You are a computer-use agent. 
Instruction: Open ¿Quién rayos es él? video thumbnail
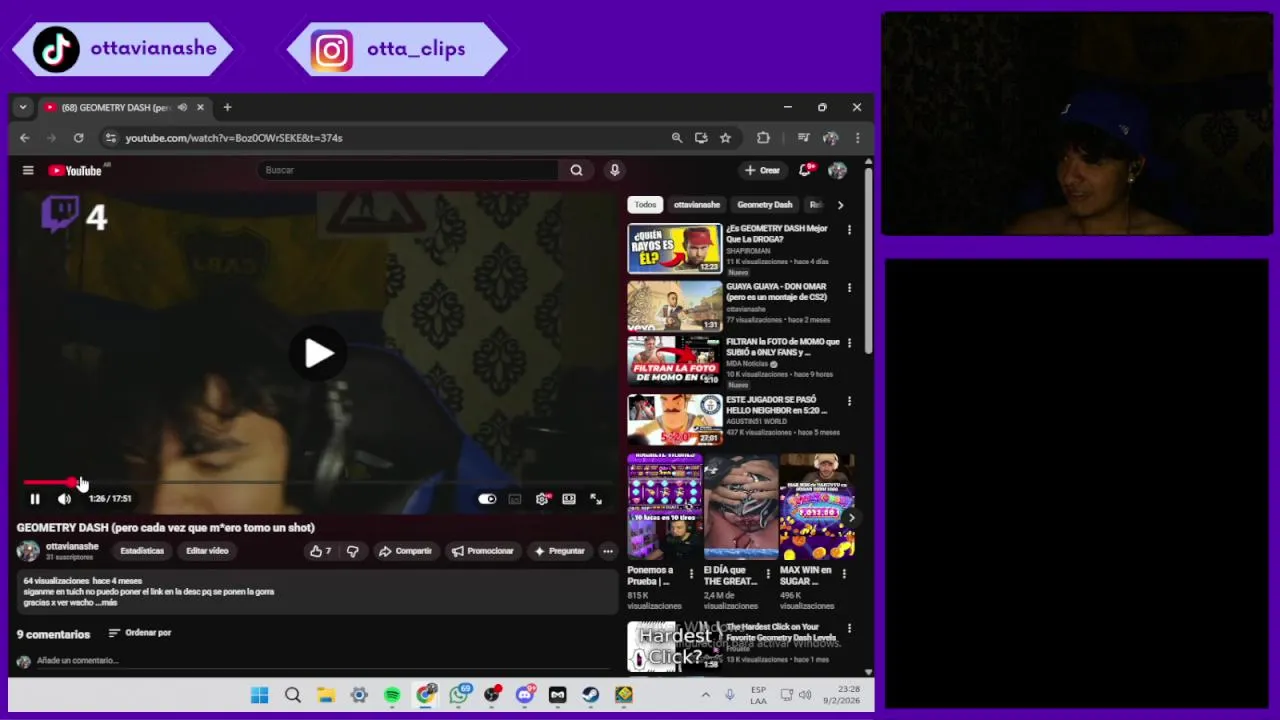[x=674, y=249]
